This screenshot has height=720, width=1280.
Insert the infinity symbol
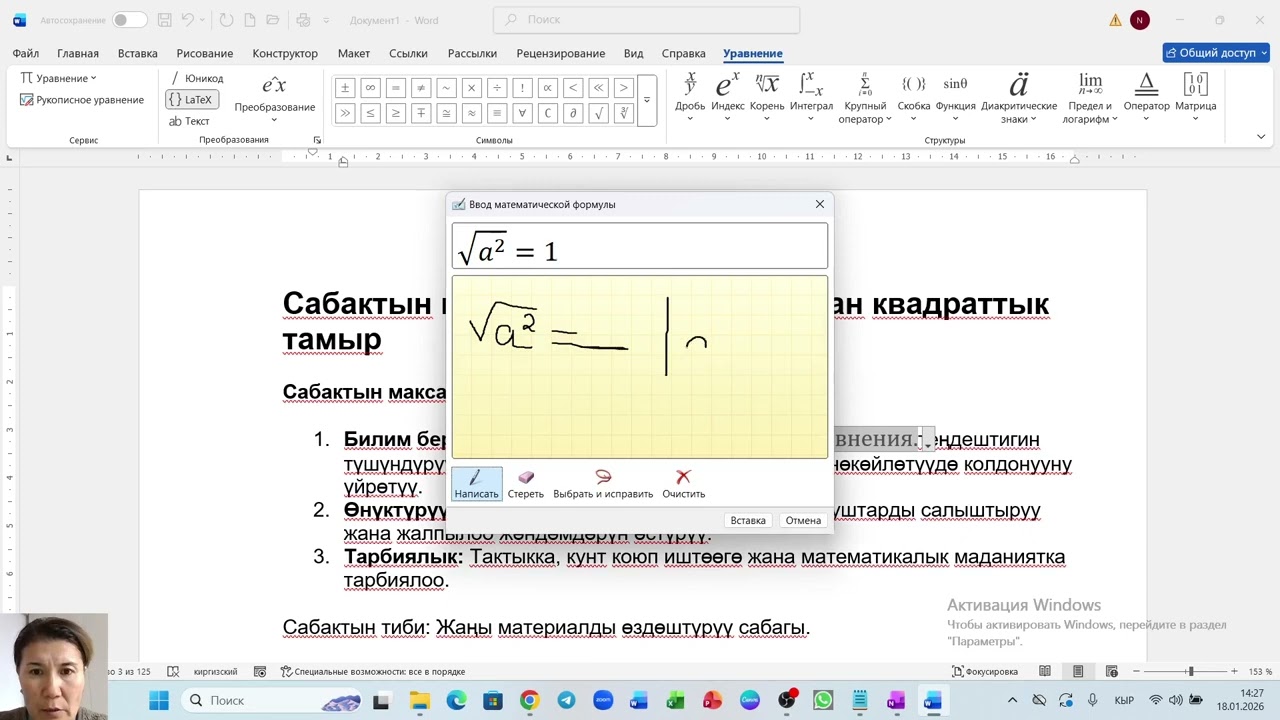click(370, 87)
